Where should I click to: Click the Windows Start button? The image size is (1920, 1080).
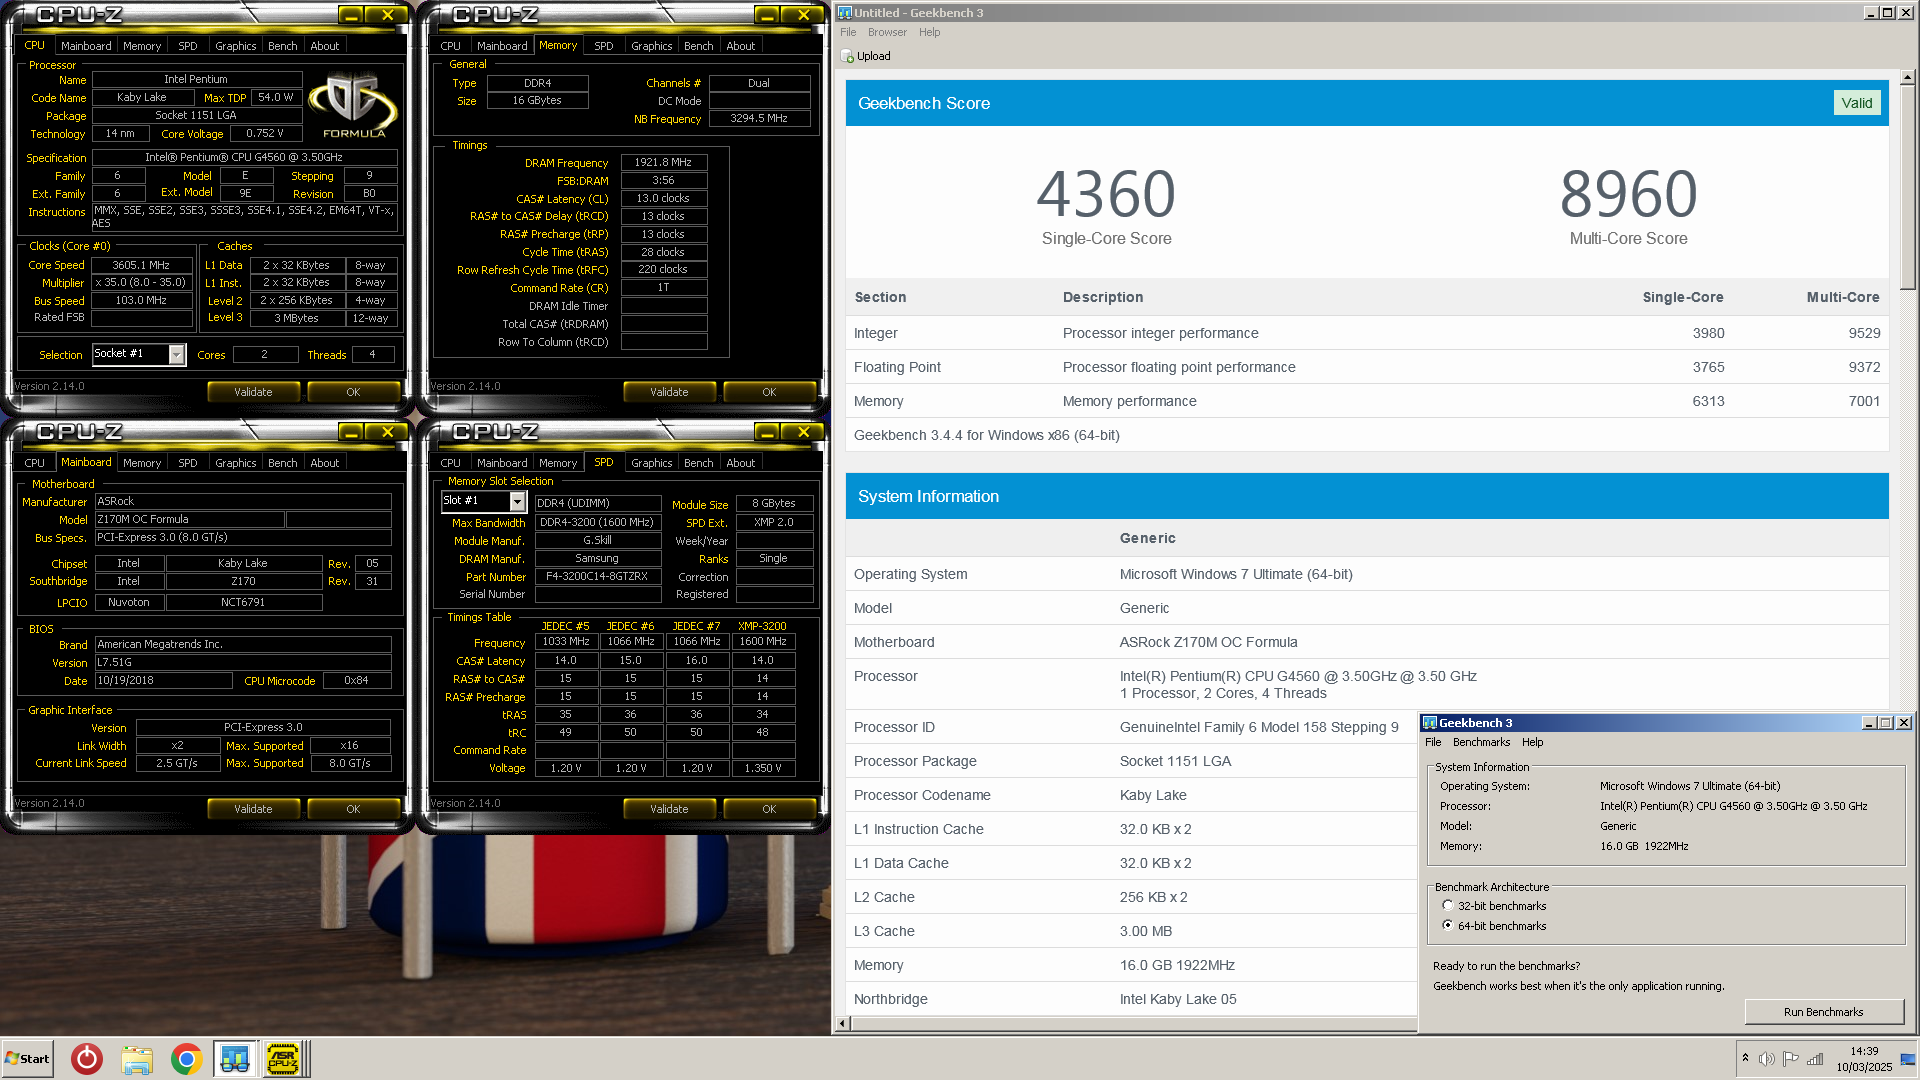click(27, 1059)
